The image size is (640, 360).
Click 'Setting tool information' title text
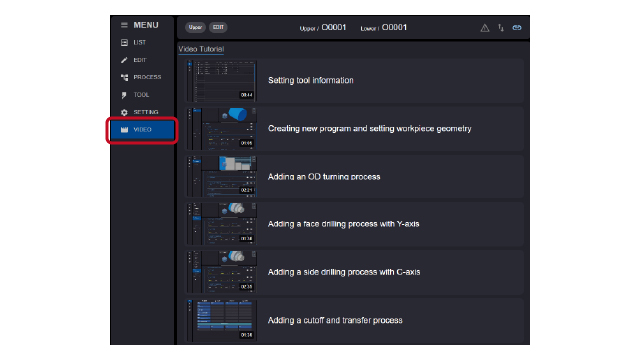click(x=311, y=80)
